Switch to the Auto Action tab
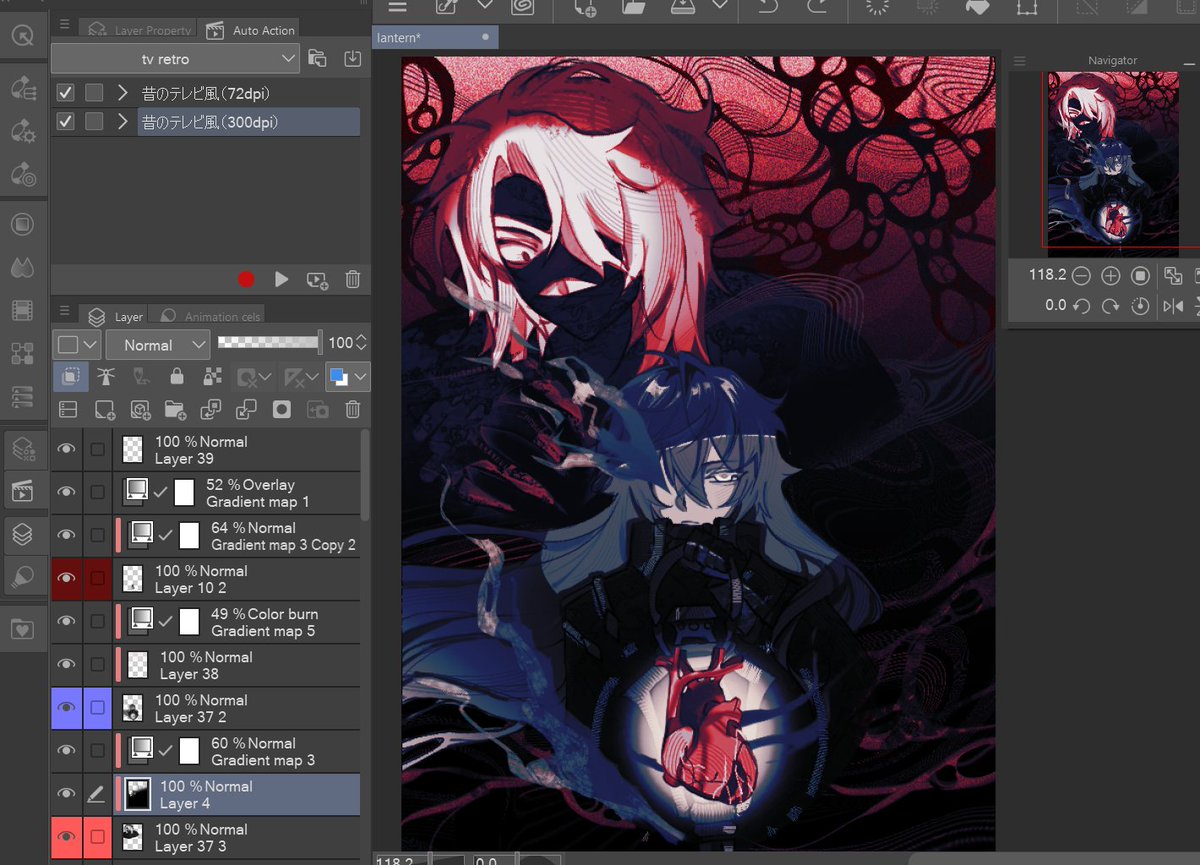Viewport: 1200px width, 865px height. click(251, 30)
